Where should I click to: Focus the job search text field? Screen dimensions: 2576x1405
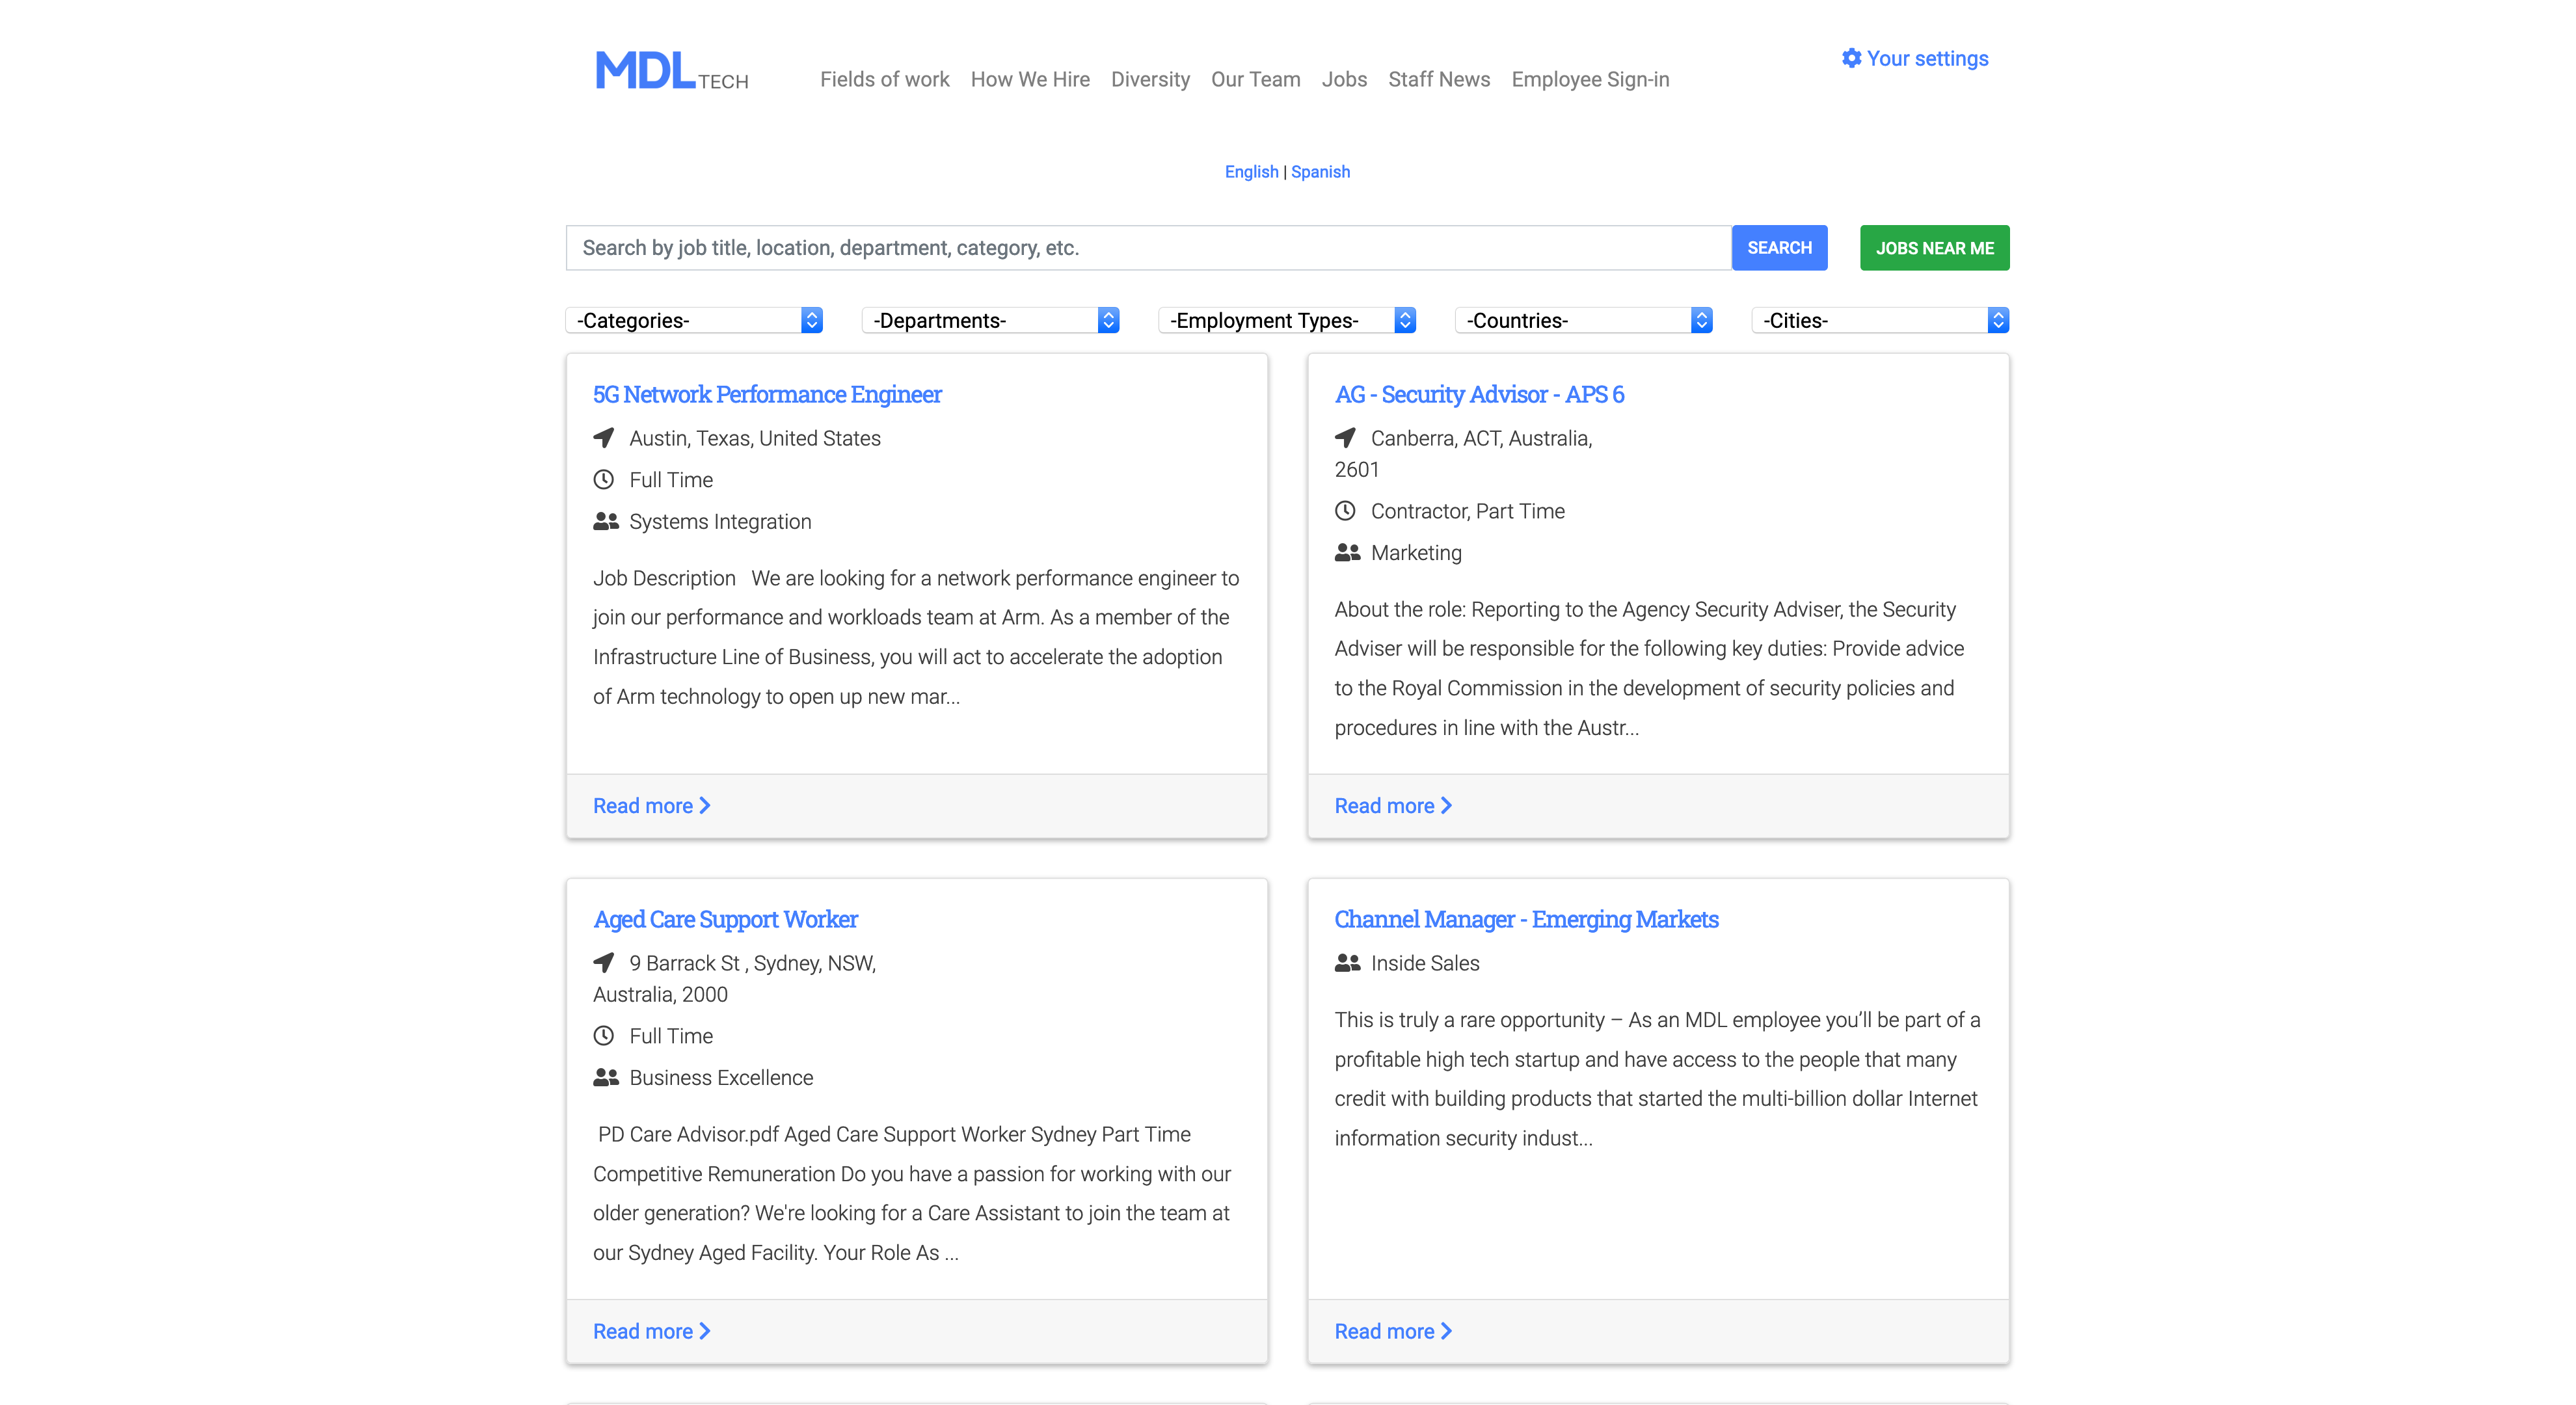pos(1148,248)
